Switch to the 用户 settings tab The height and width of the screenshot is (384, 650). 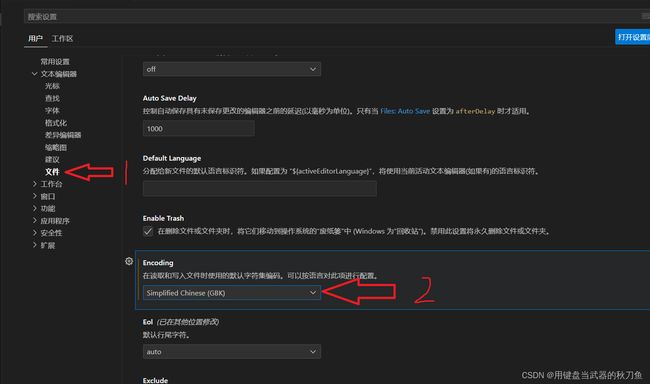pyautogui.click(x=35, y=39)
